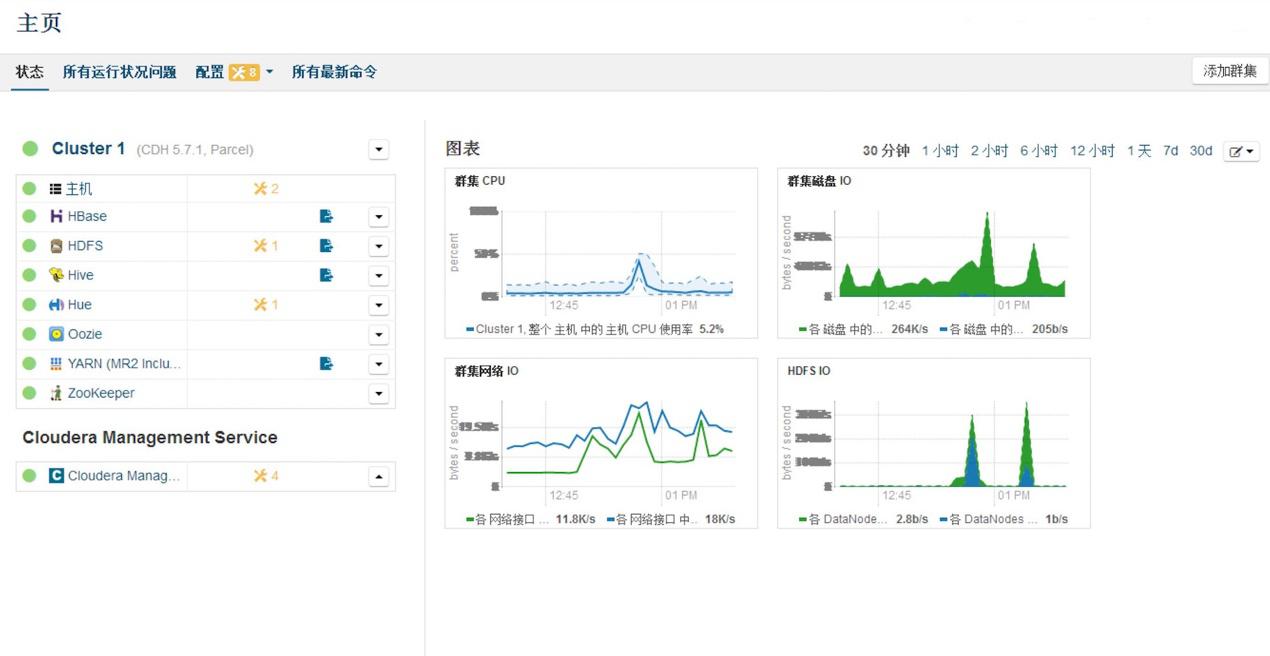Open the HDFS service link
Screen dimensions: 1270x656
(85, 246)
